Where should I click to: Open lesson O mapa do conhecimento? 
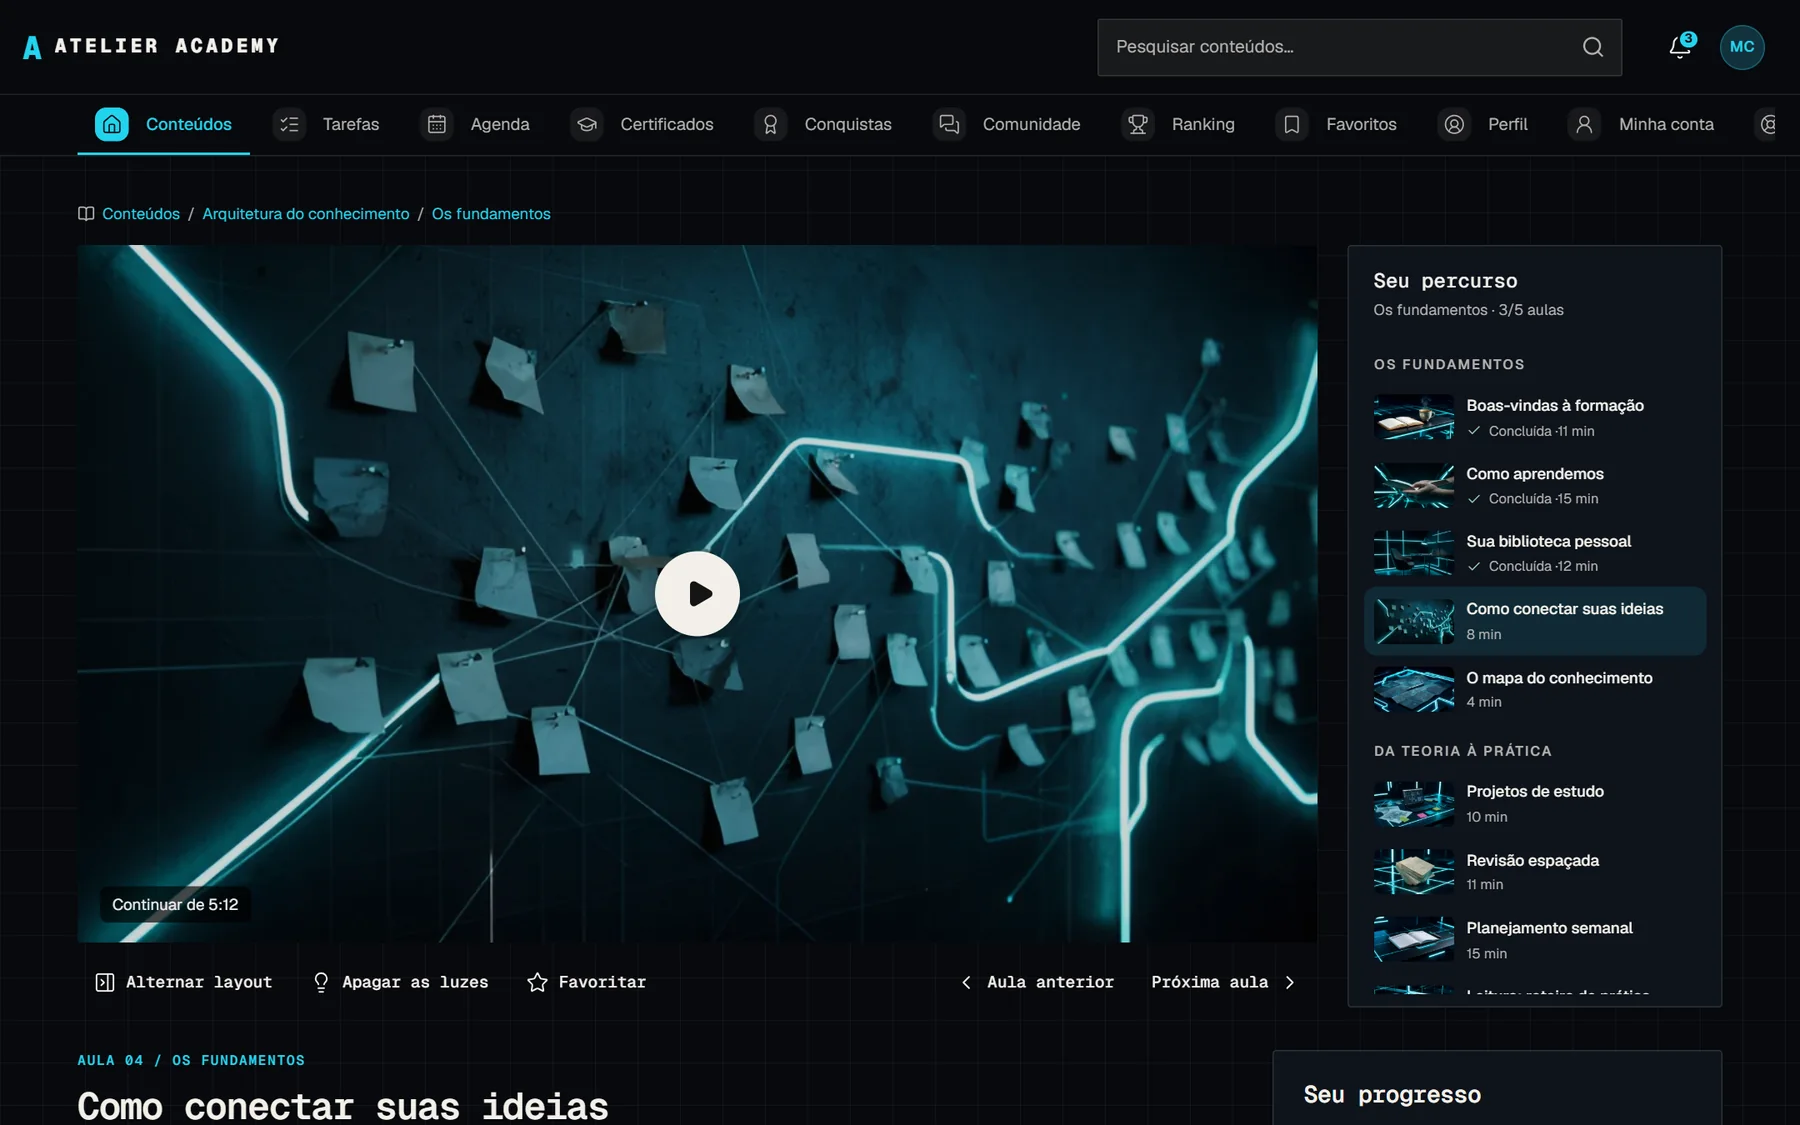1535,690
